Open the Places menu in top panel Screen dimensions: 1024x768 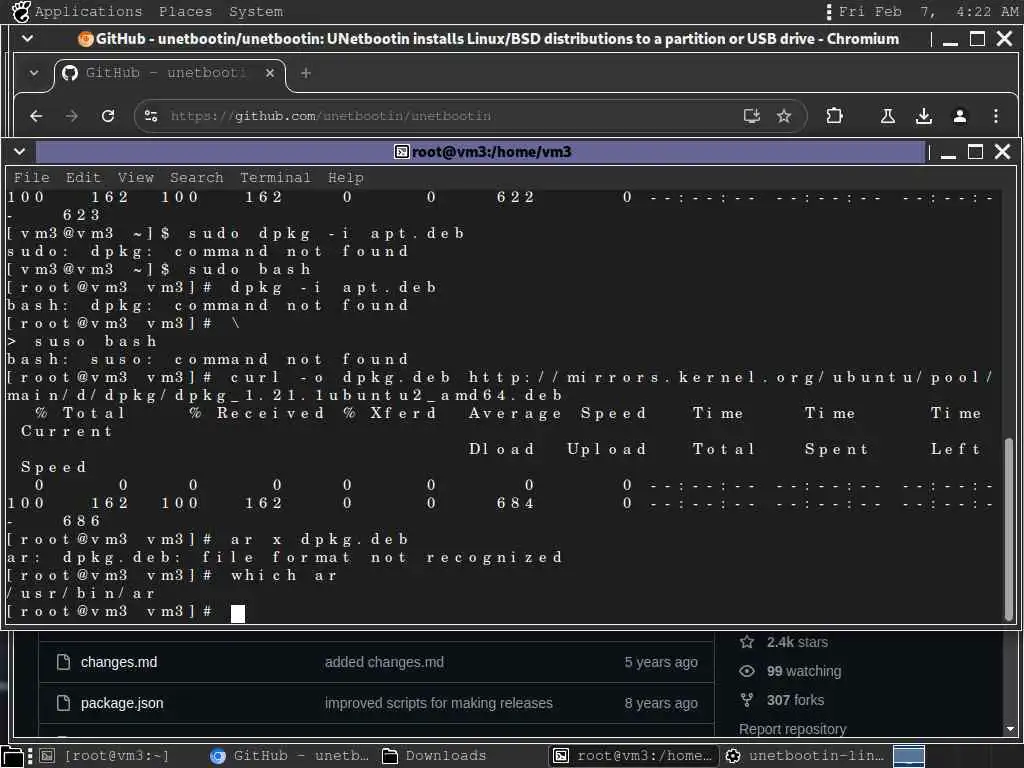(185, 12)
